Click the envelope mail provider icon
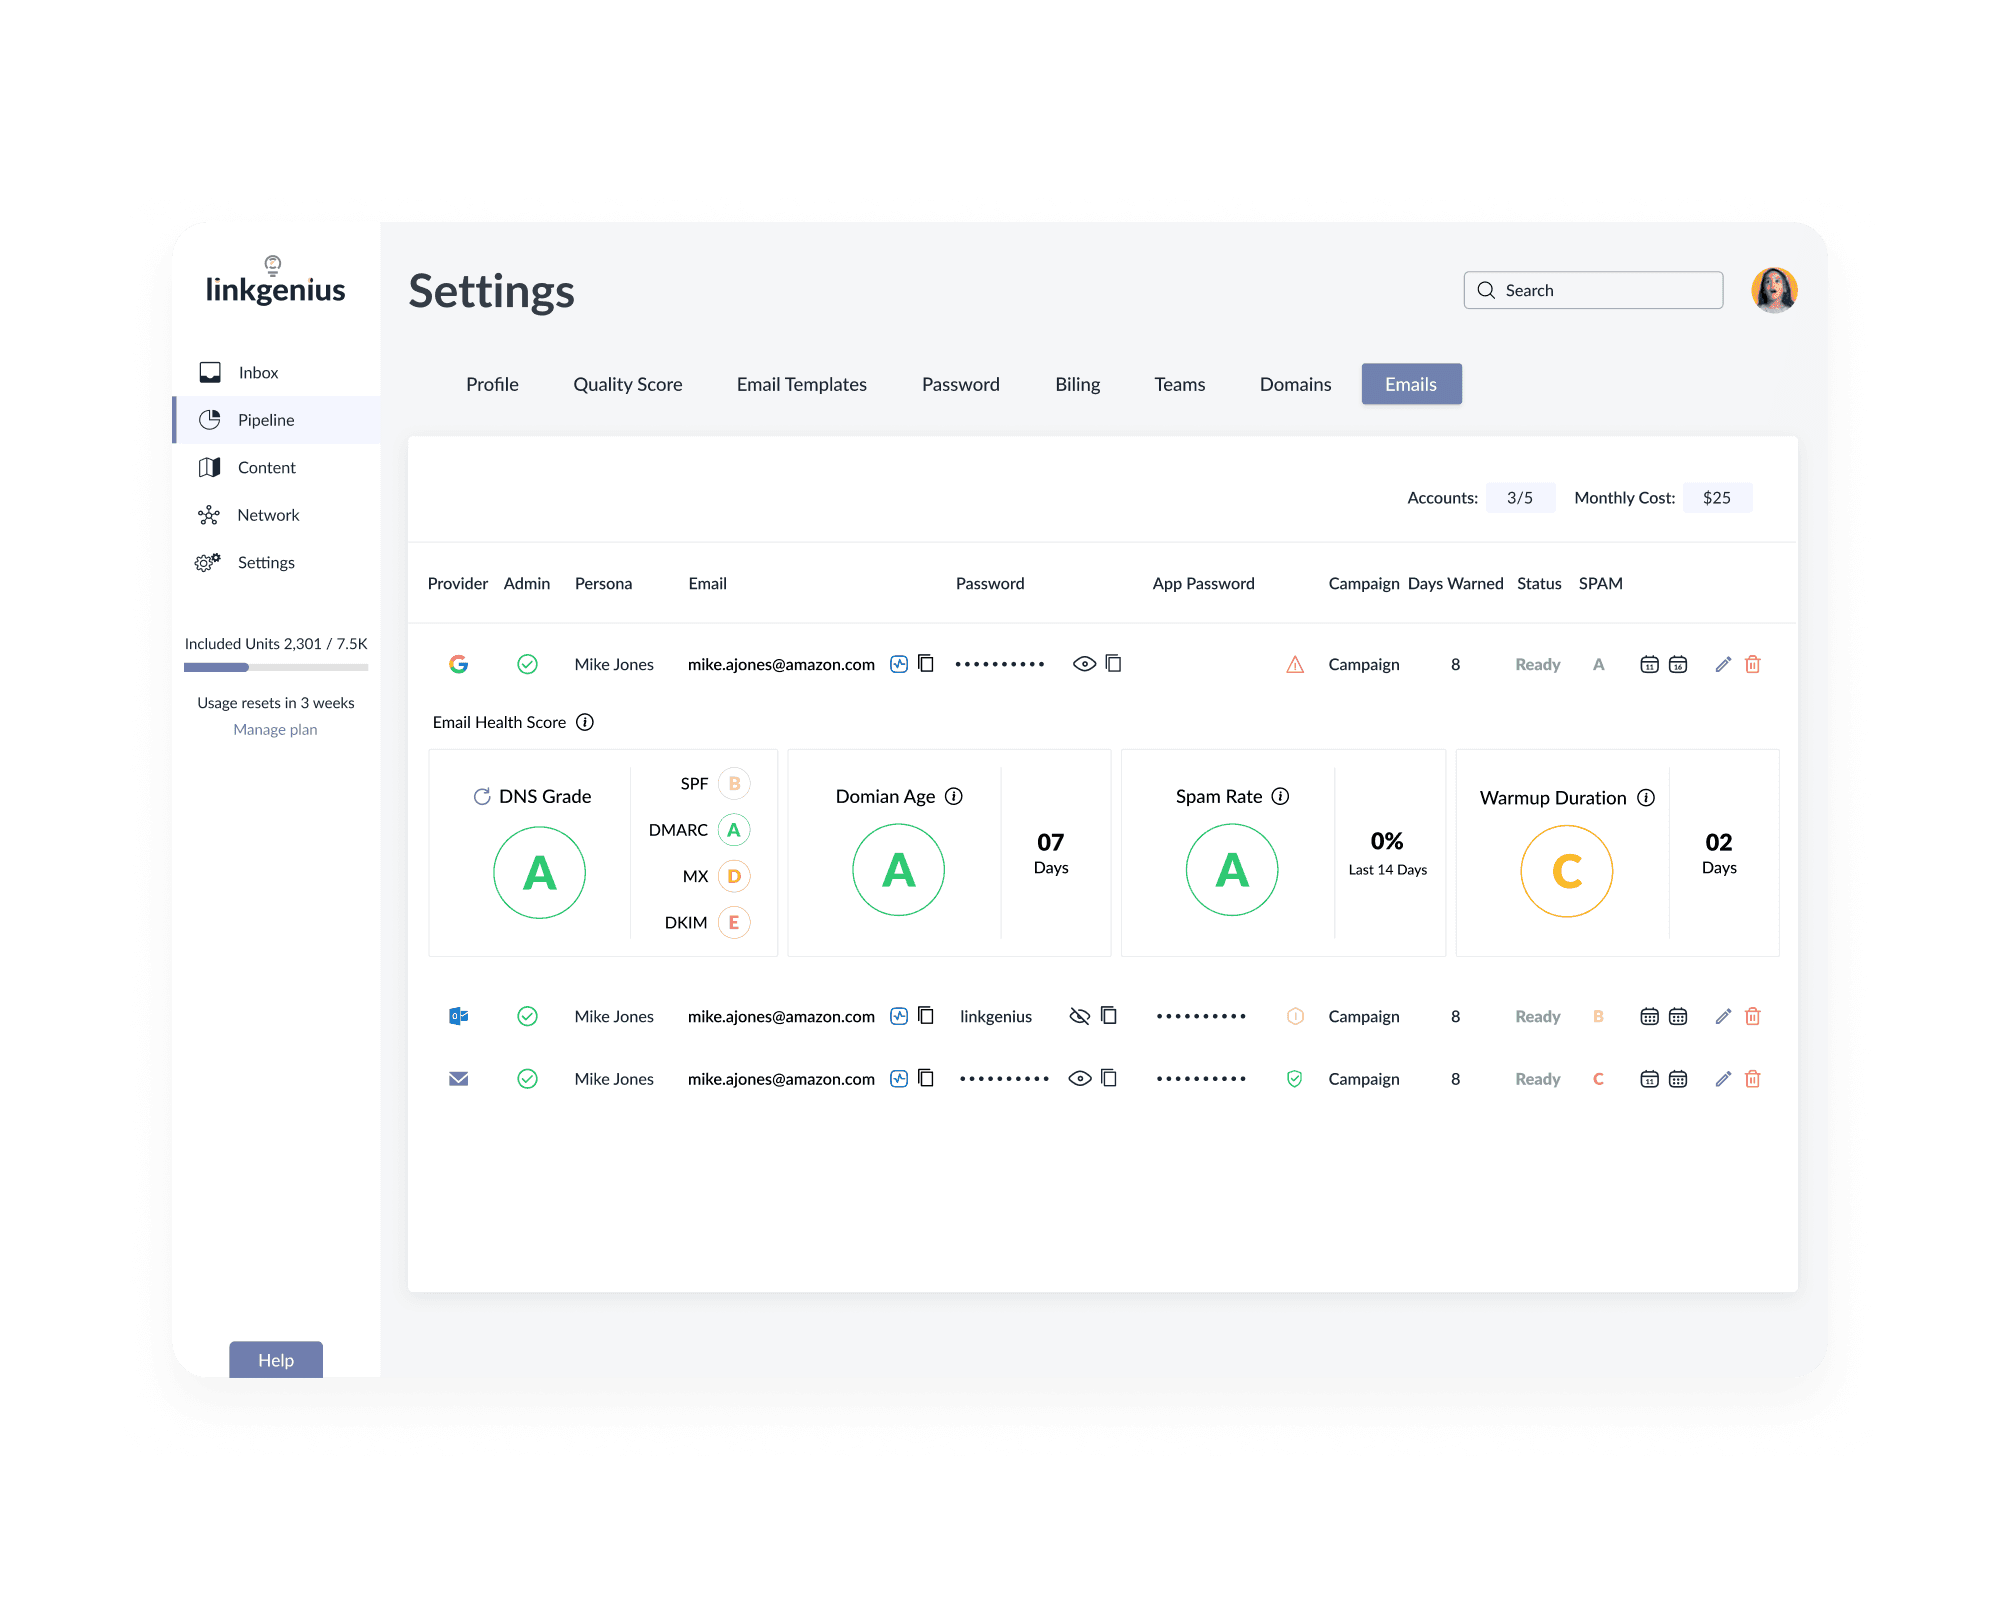The image size is (2000, 1600). coord(459,1079)
